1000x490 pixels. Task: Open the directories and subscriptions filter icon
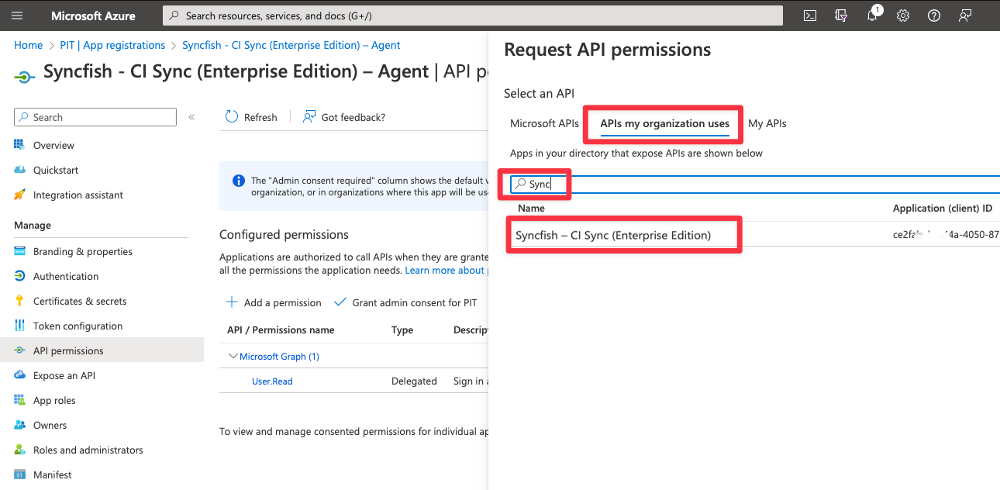click(841, 16)
